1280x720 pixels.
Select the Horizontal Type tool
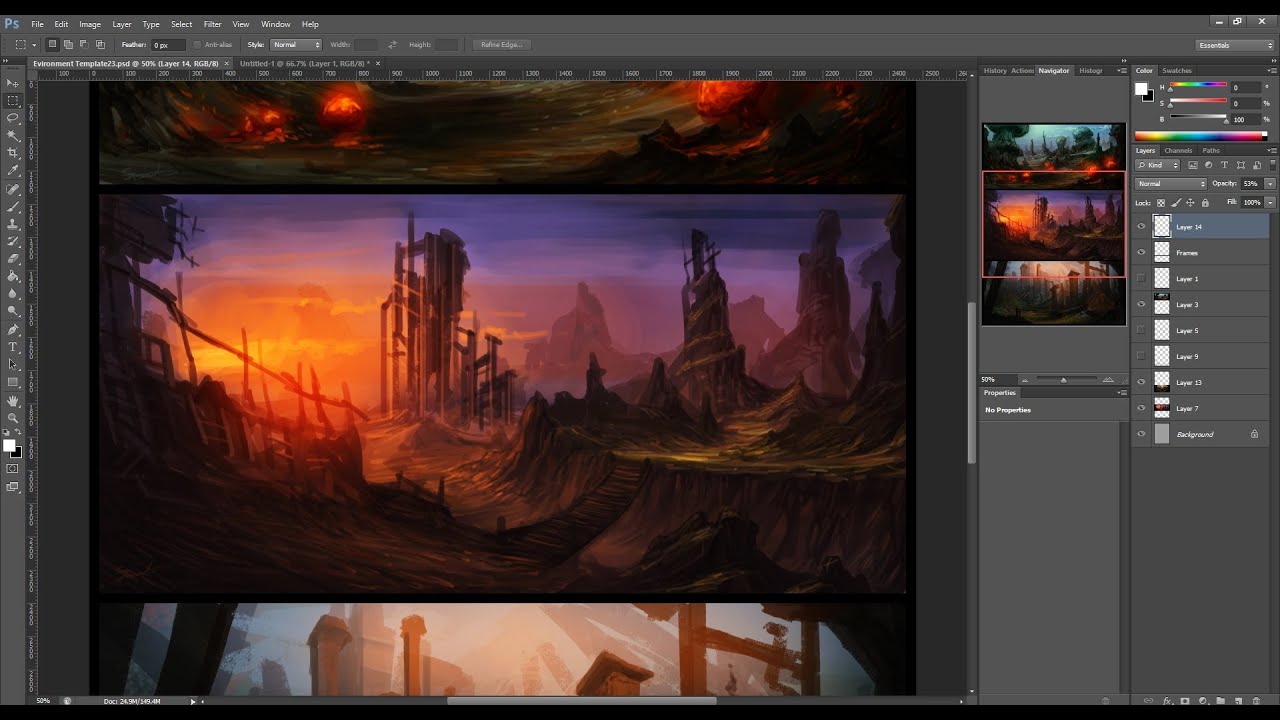(x=13, y=346)
